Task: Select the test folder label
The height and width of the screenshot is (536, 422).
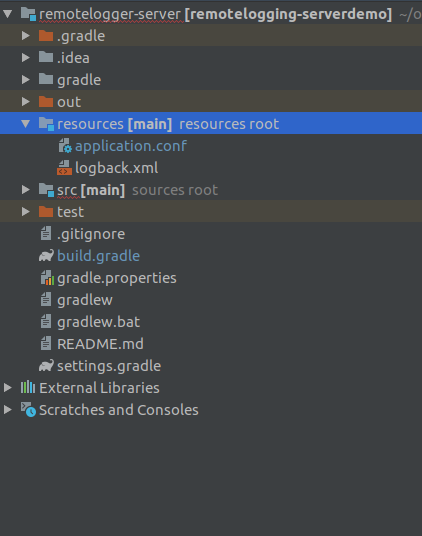Action: tap(70, 212)
